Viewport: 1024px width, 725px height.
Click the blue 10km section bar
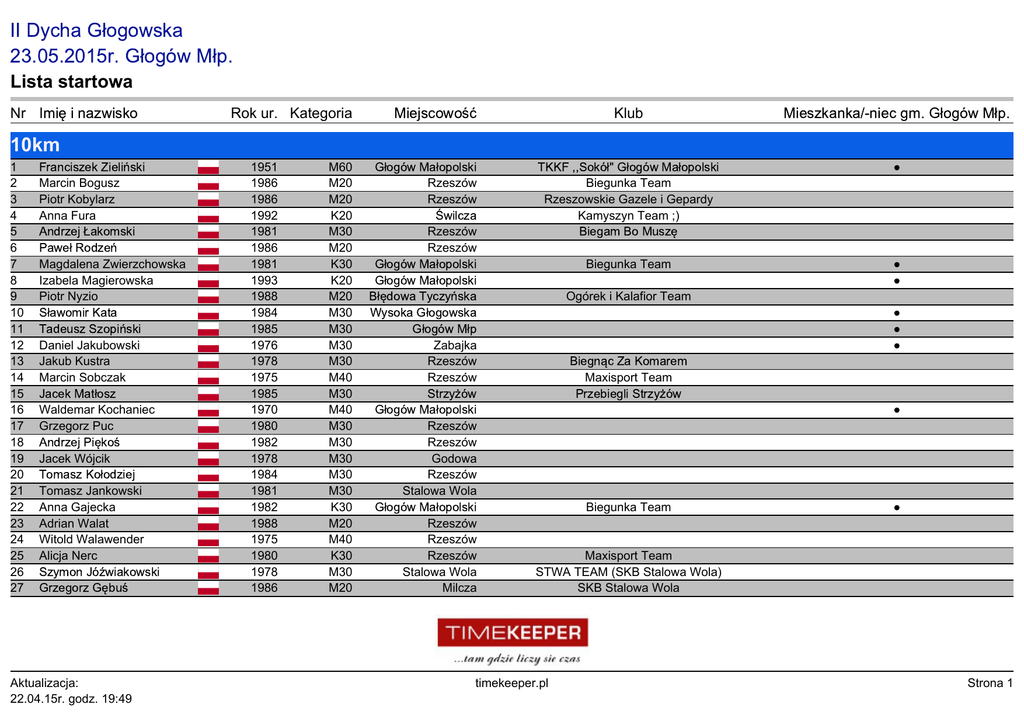tap(512, 145)
